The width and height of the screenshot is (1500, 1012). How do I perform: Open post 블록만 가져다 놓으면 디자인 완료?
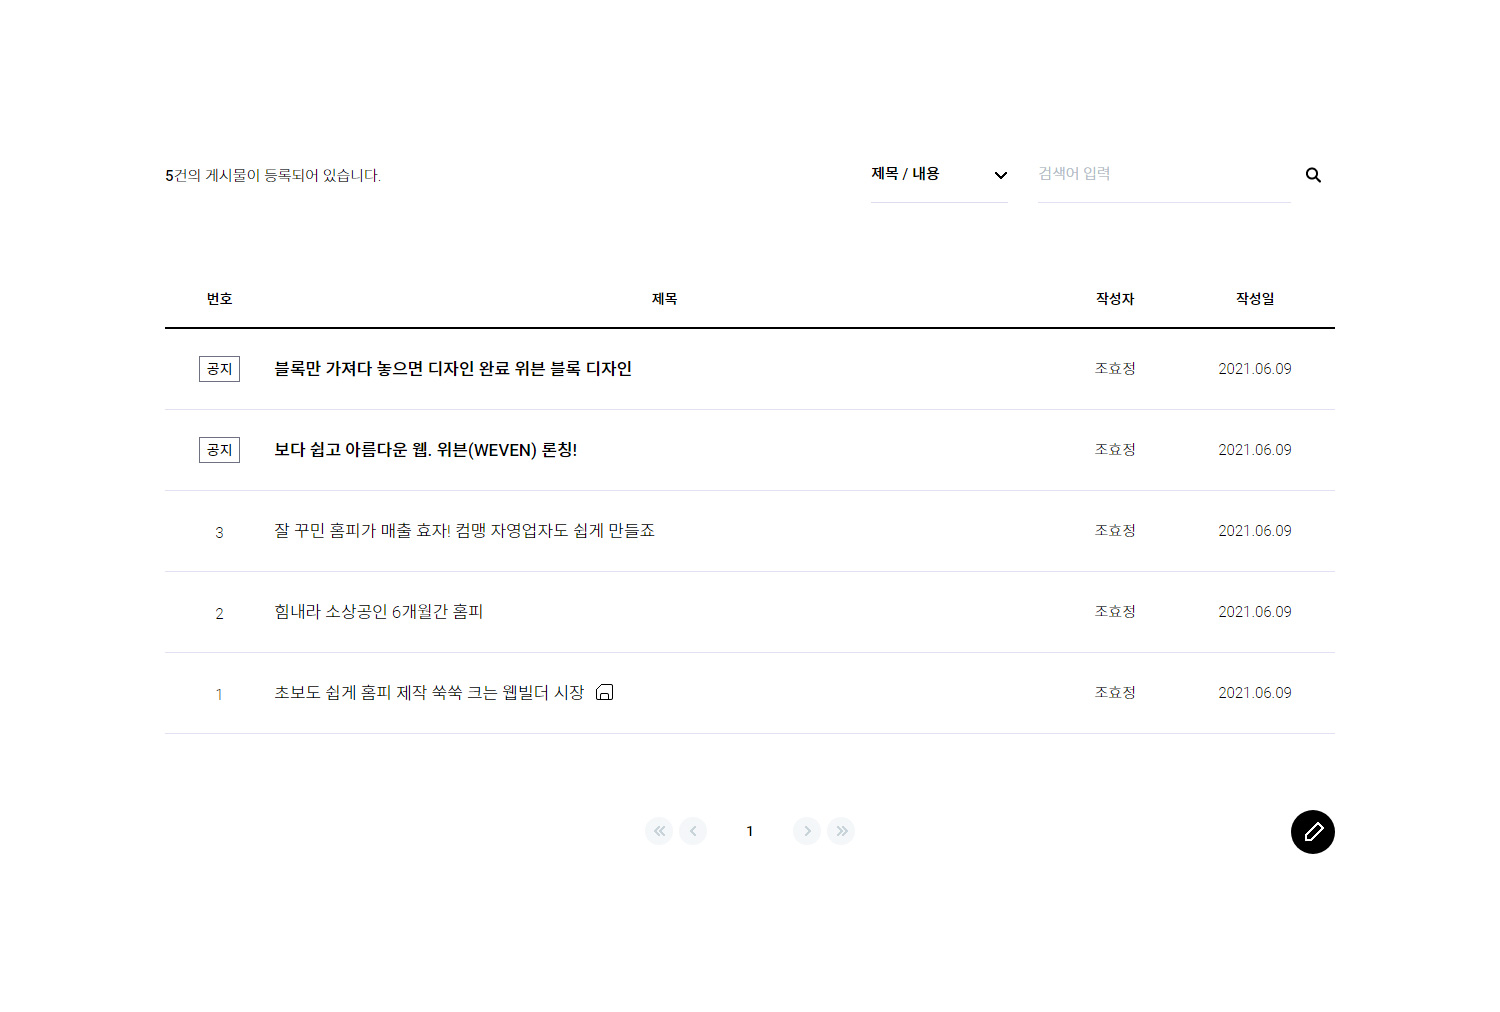click(453, 369)
